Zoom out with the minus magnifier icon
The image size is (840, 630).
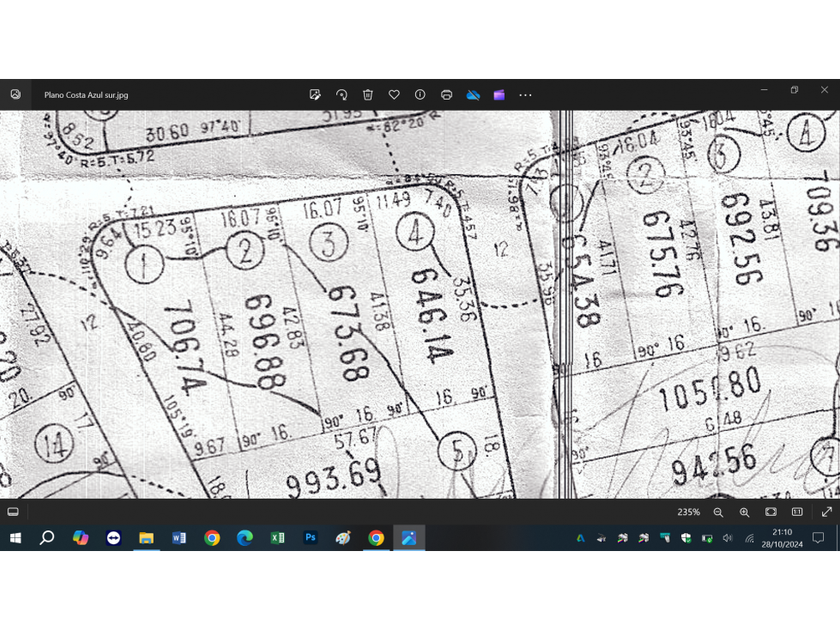[718, 512]
